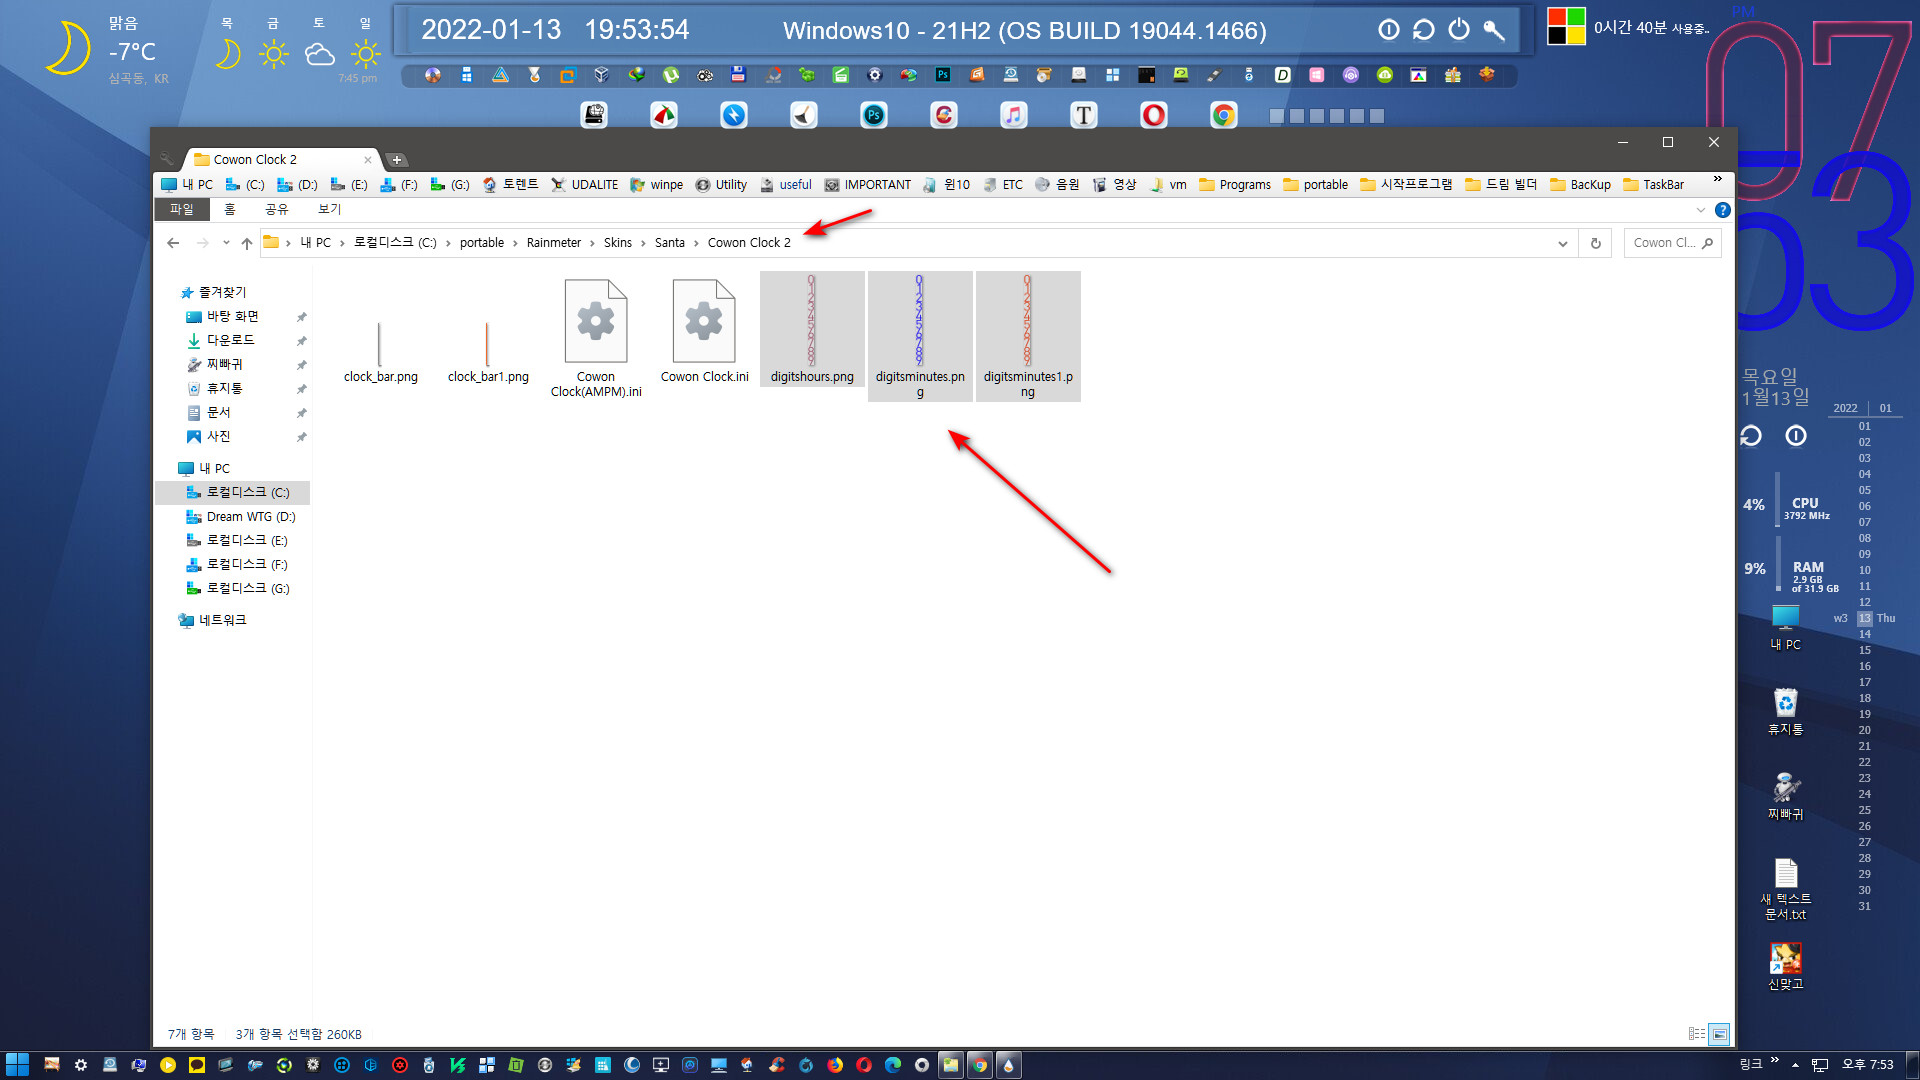Add a new Explorer tab with plus button
Screen dimensions: 1920x1080
[397, 160]
